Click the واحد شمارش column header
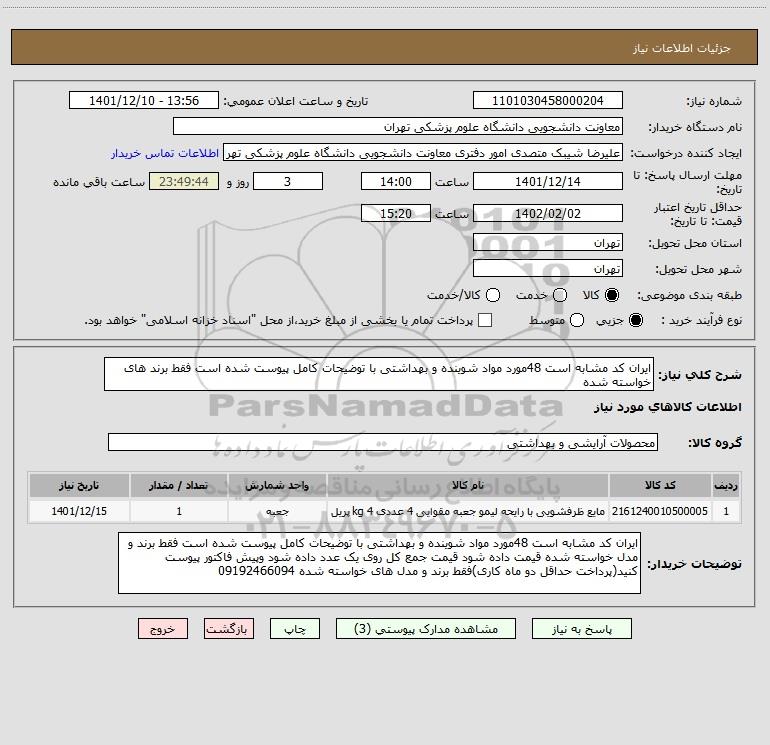This screenshot has width=770, height=745. coord(277,485)
